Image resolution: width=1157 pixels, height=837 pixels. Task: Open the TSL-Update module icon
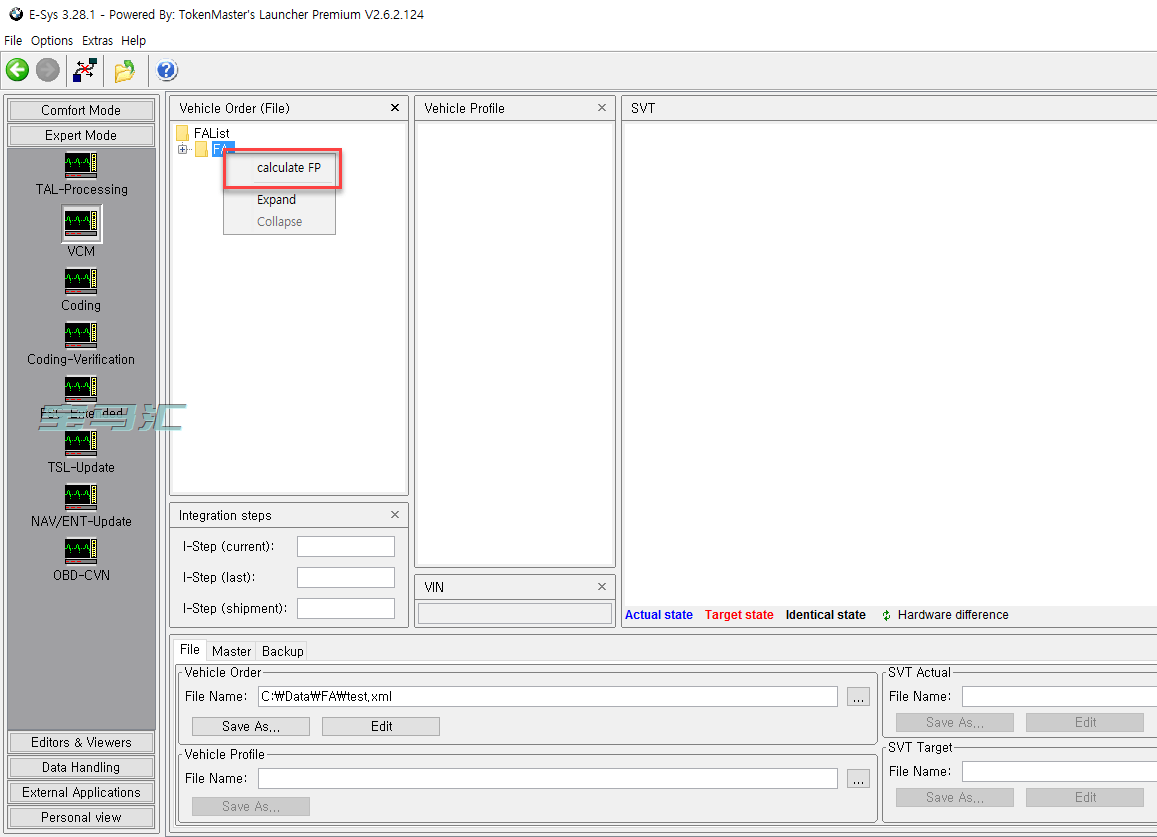80,443
